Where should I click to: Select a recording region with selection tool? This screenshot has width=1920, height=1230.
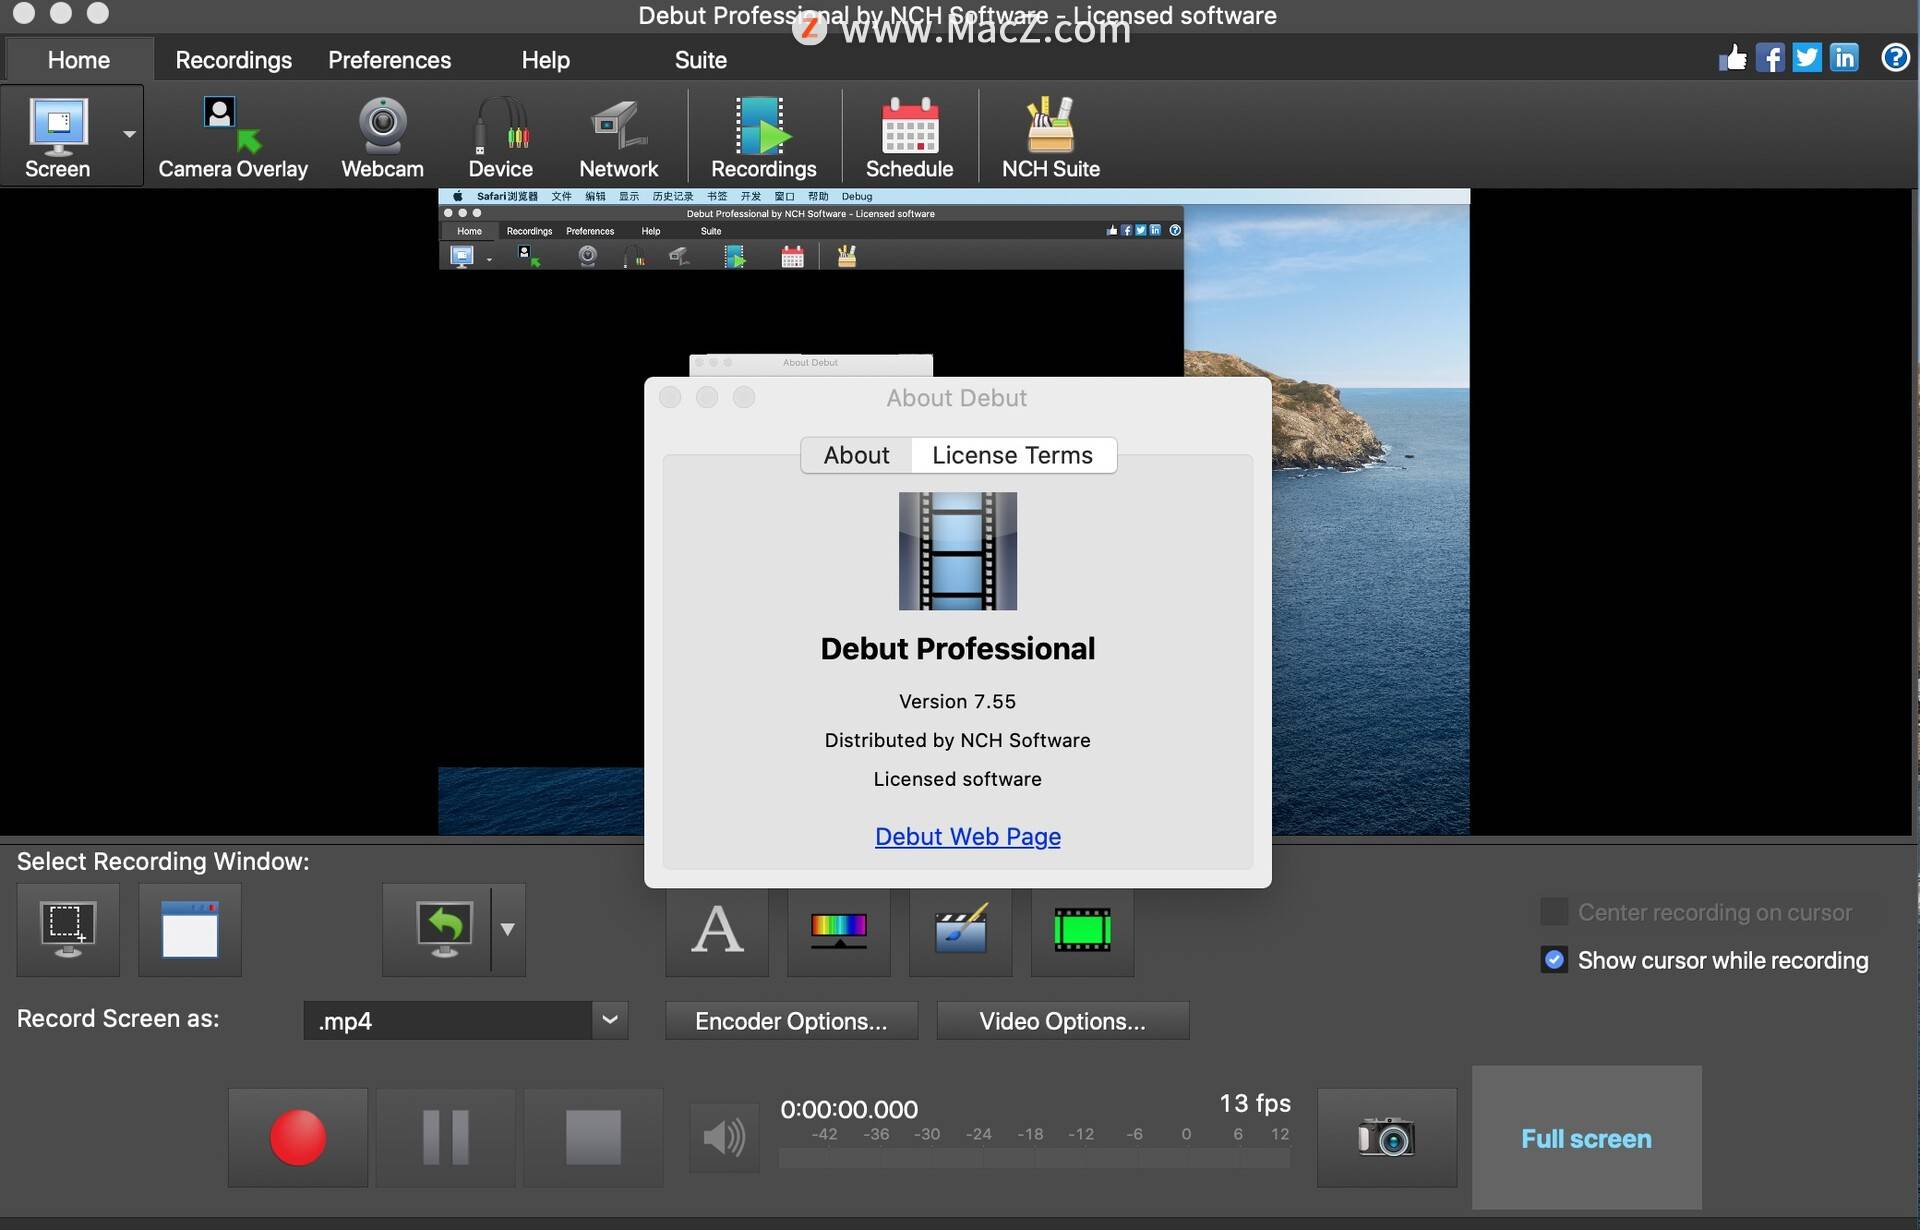(68, 930)
